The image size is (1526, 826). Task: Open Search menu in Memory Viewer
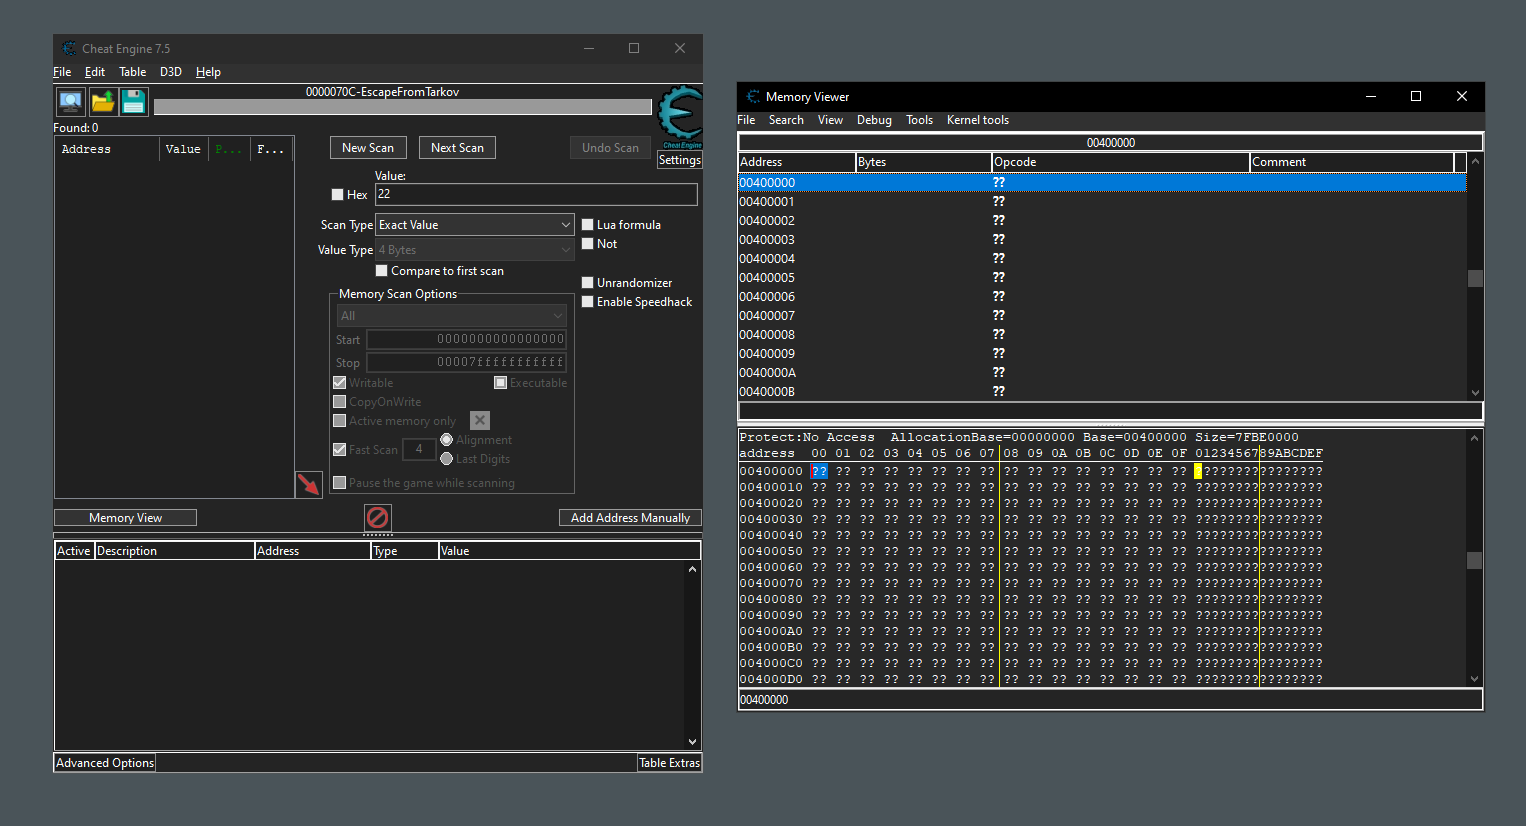tap(786, 120)
